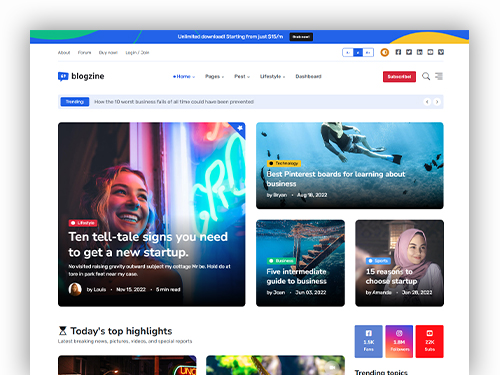Screen dimensions: 500x375
Task: Visit the Vimeo icon in the top bar
Action: 441,52
